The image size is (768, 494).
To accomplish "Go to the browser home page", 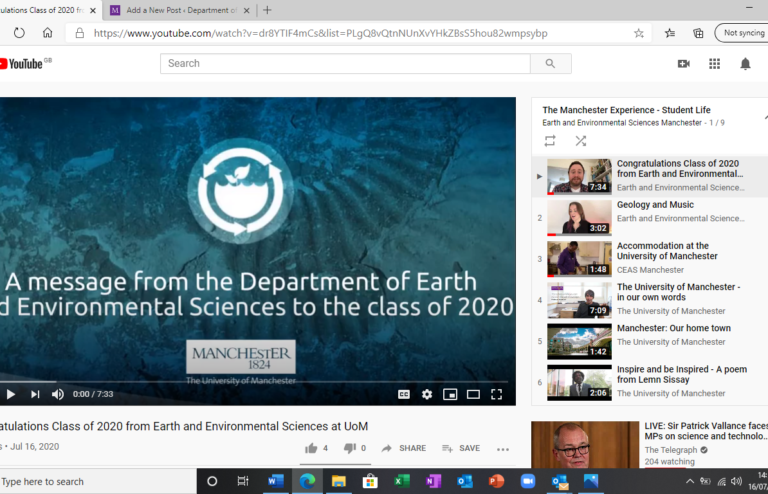I will point(48,33).
